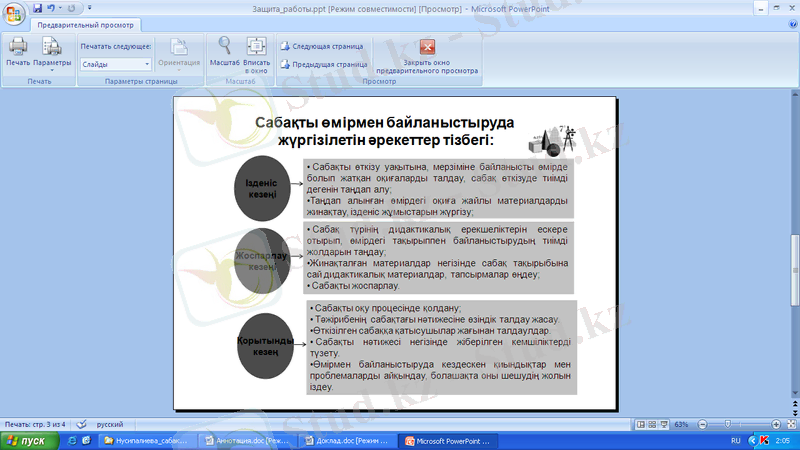The image size is (800, 450).
Task: Click the Undo arrow in quick access toolbar
Action: click(51, 7)
